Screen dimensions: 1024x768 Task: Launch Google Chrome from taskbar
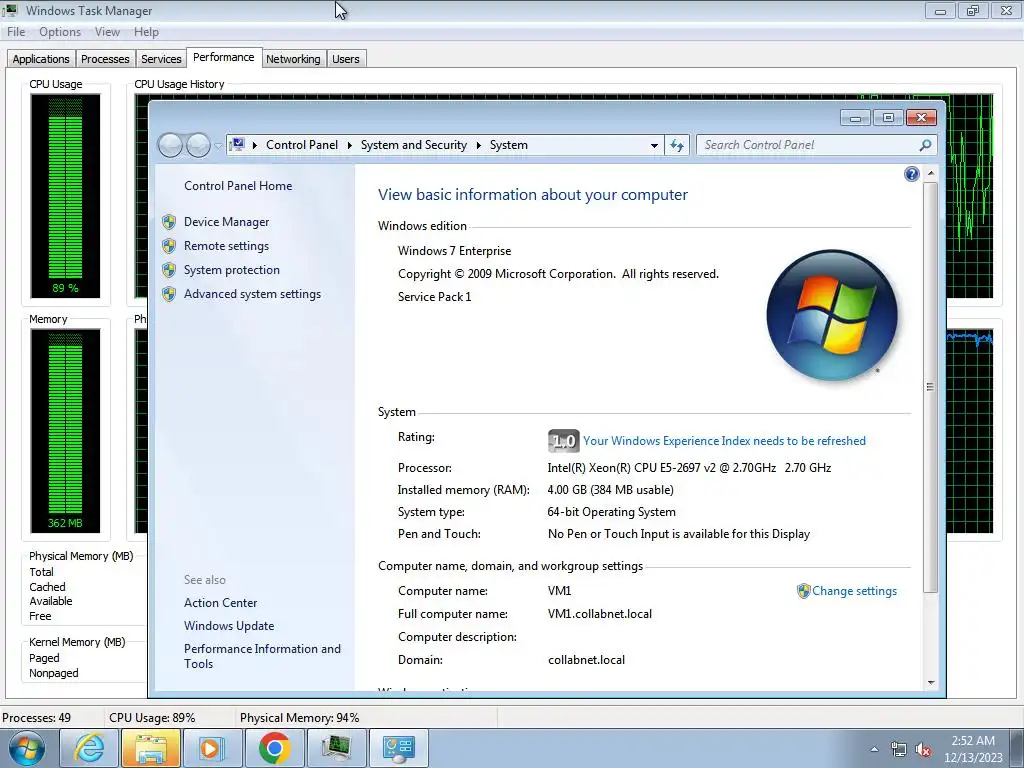tap(274, 748)
